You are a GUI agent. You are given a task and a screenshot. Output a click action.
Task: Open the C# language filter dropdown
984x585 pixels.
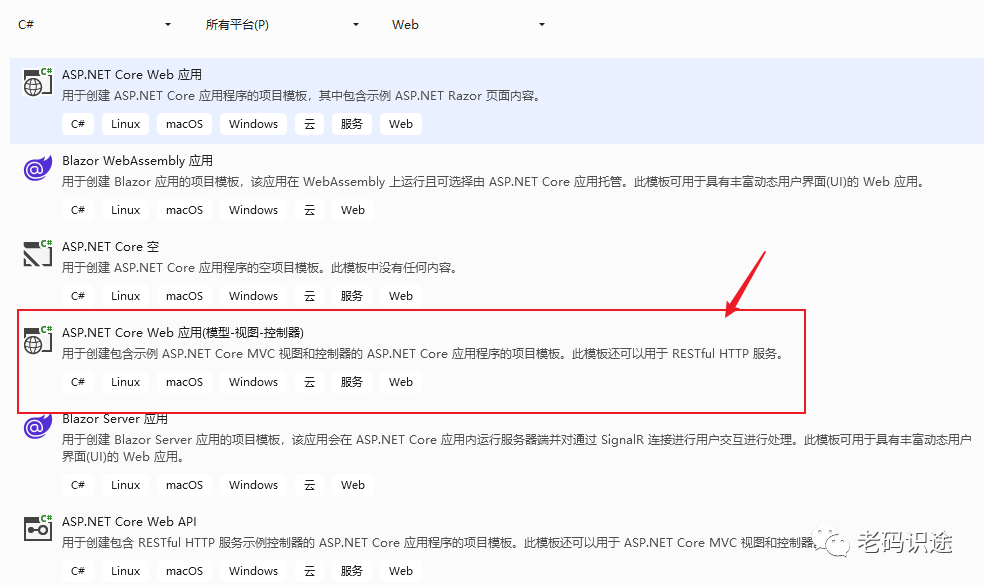[95, 24]
